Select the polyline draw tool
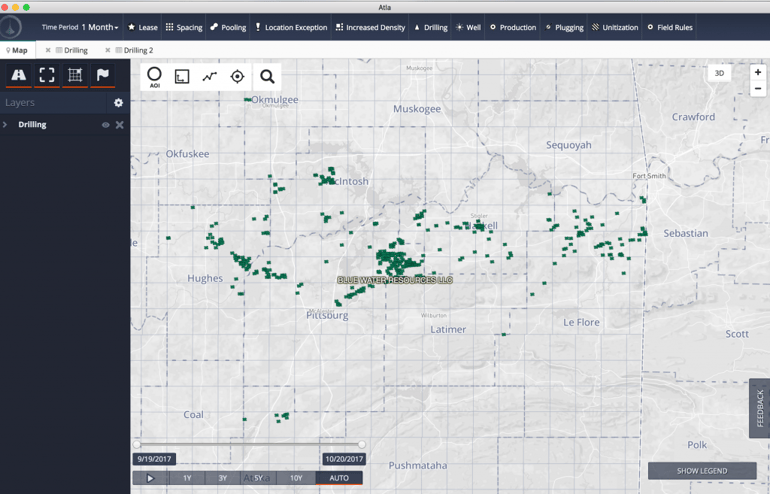This screenshot has width=770, height=494. (x=210, y=77)
